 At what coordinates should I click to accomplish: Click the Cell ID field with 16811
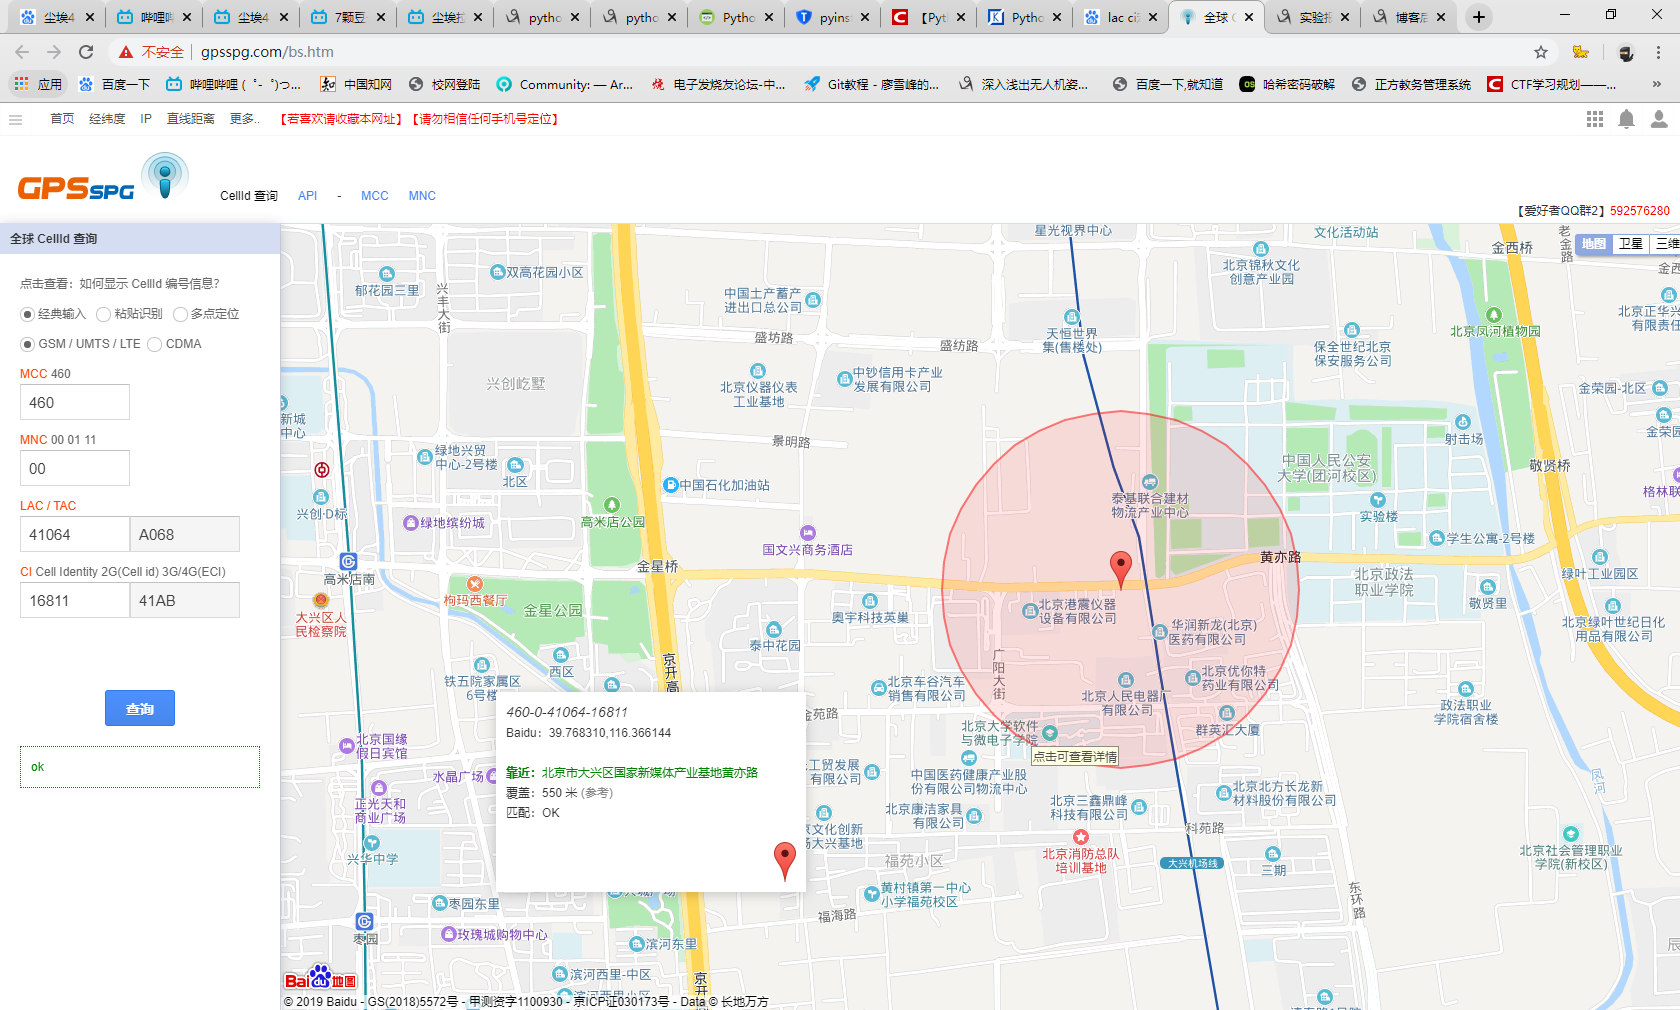click(75, 600)
